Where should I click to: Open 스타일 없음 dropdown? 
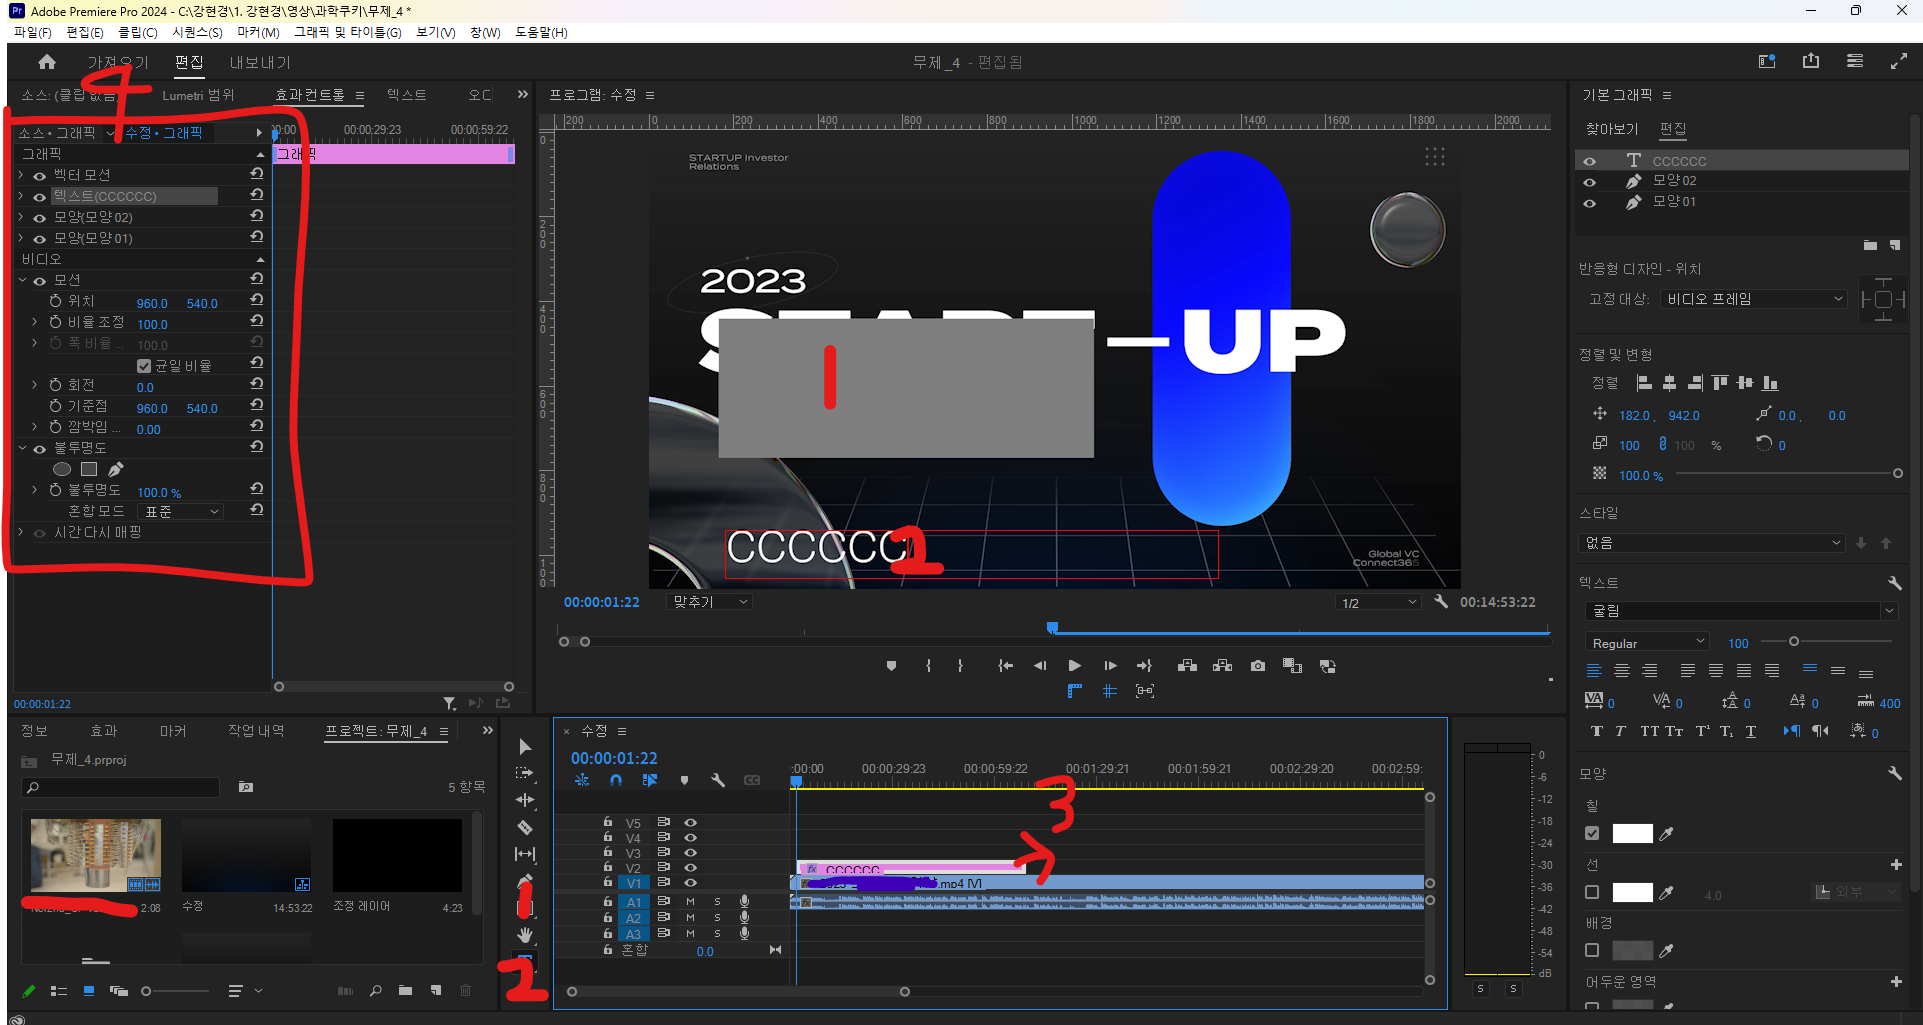click(1714, 543)
